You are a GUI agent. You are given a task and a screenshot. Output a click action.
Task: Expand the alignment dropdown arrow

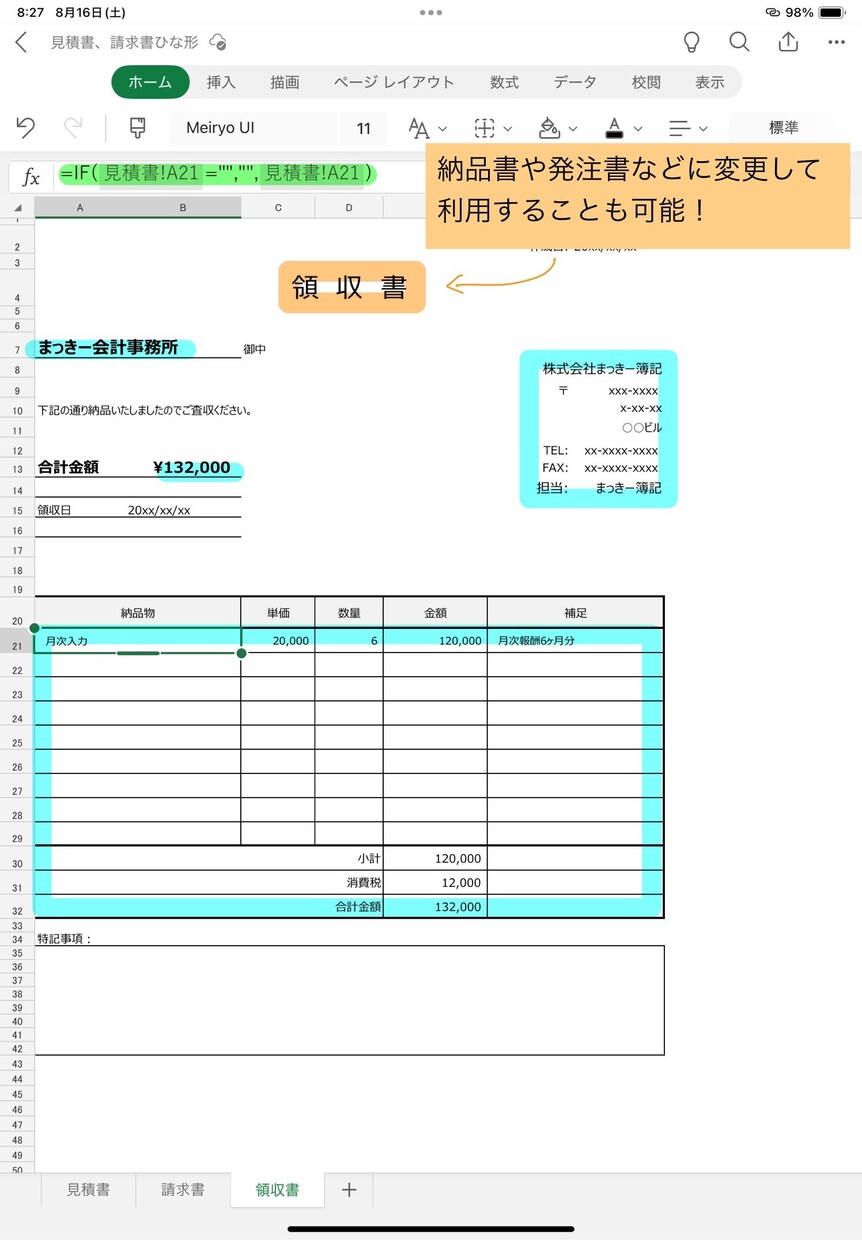(703, 129)
